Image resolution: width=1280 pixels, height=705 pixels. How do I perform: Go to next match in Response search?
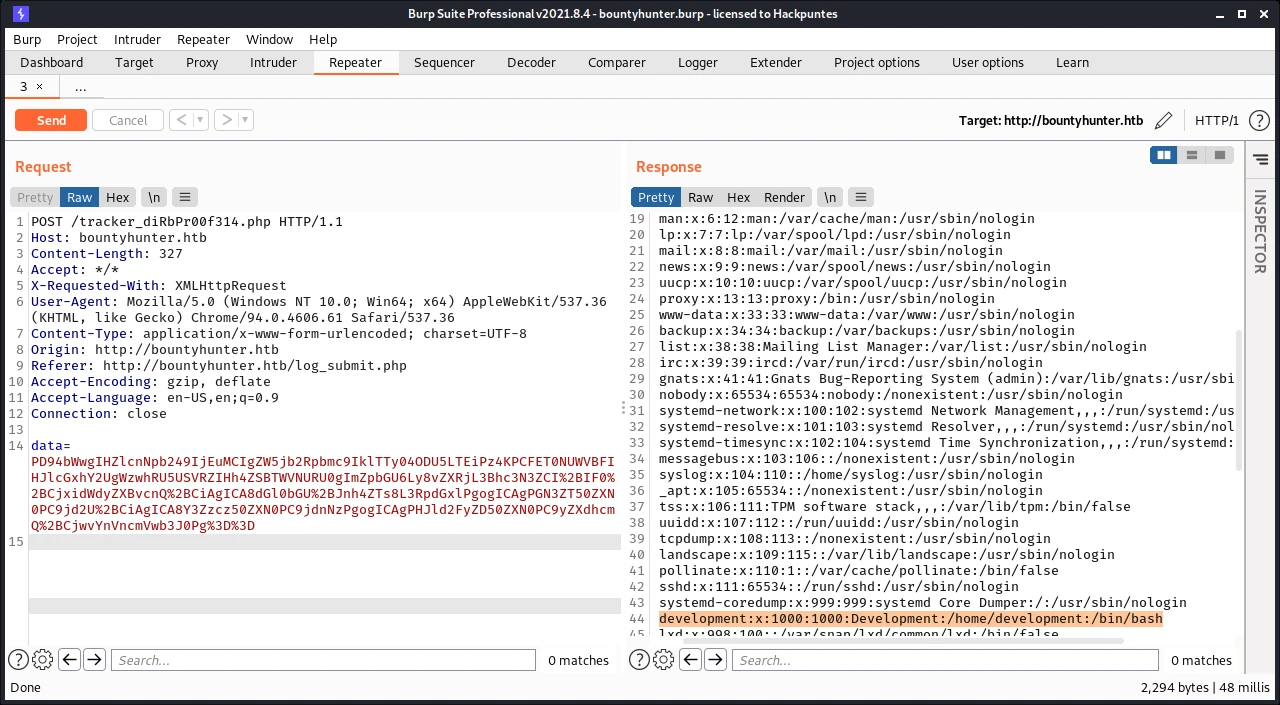715,660
